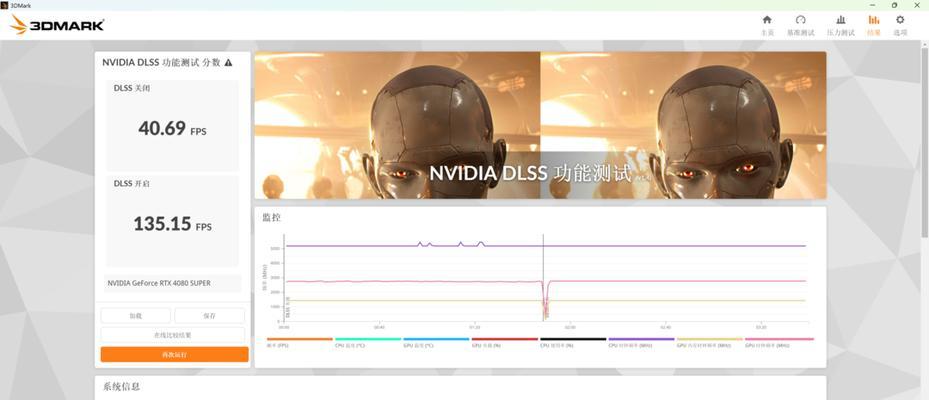This screenshot has width=929, height=400.
Task: Click the 监控 monitoring heading
Action: pos(271,217)
